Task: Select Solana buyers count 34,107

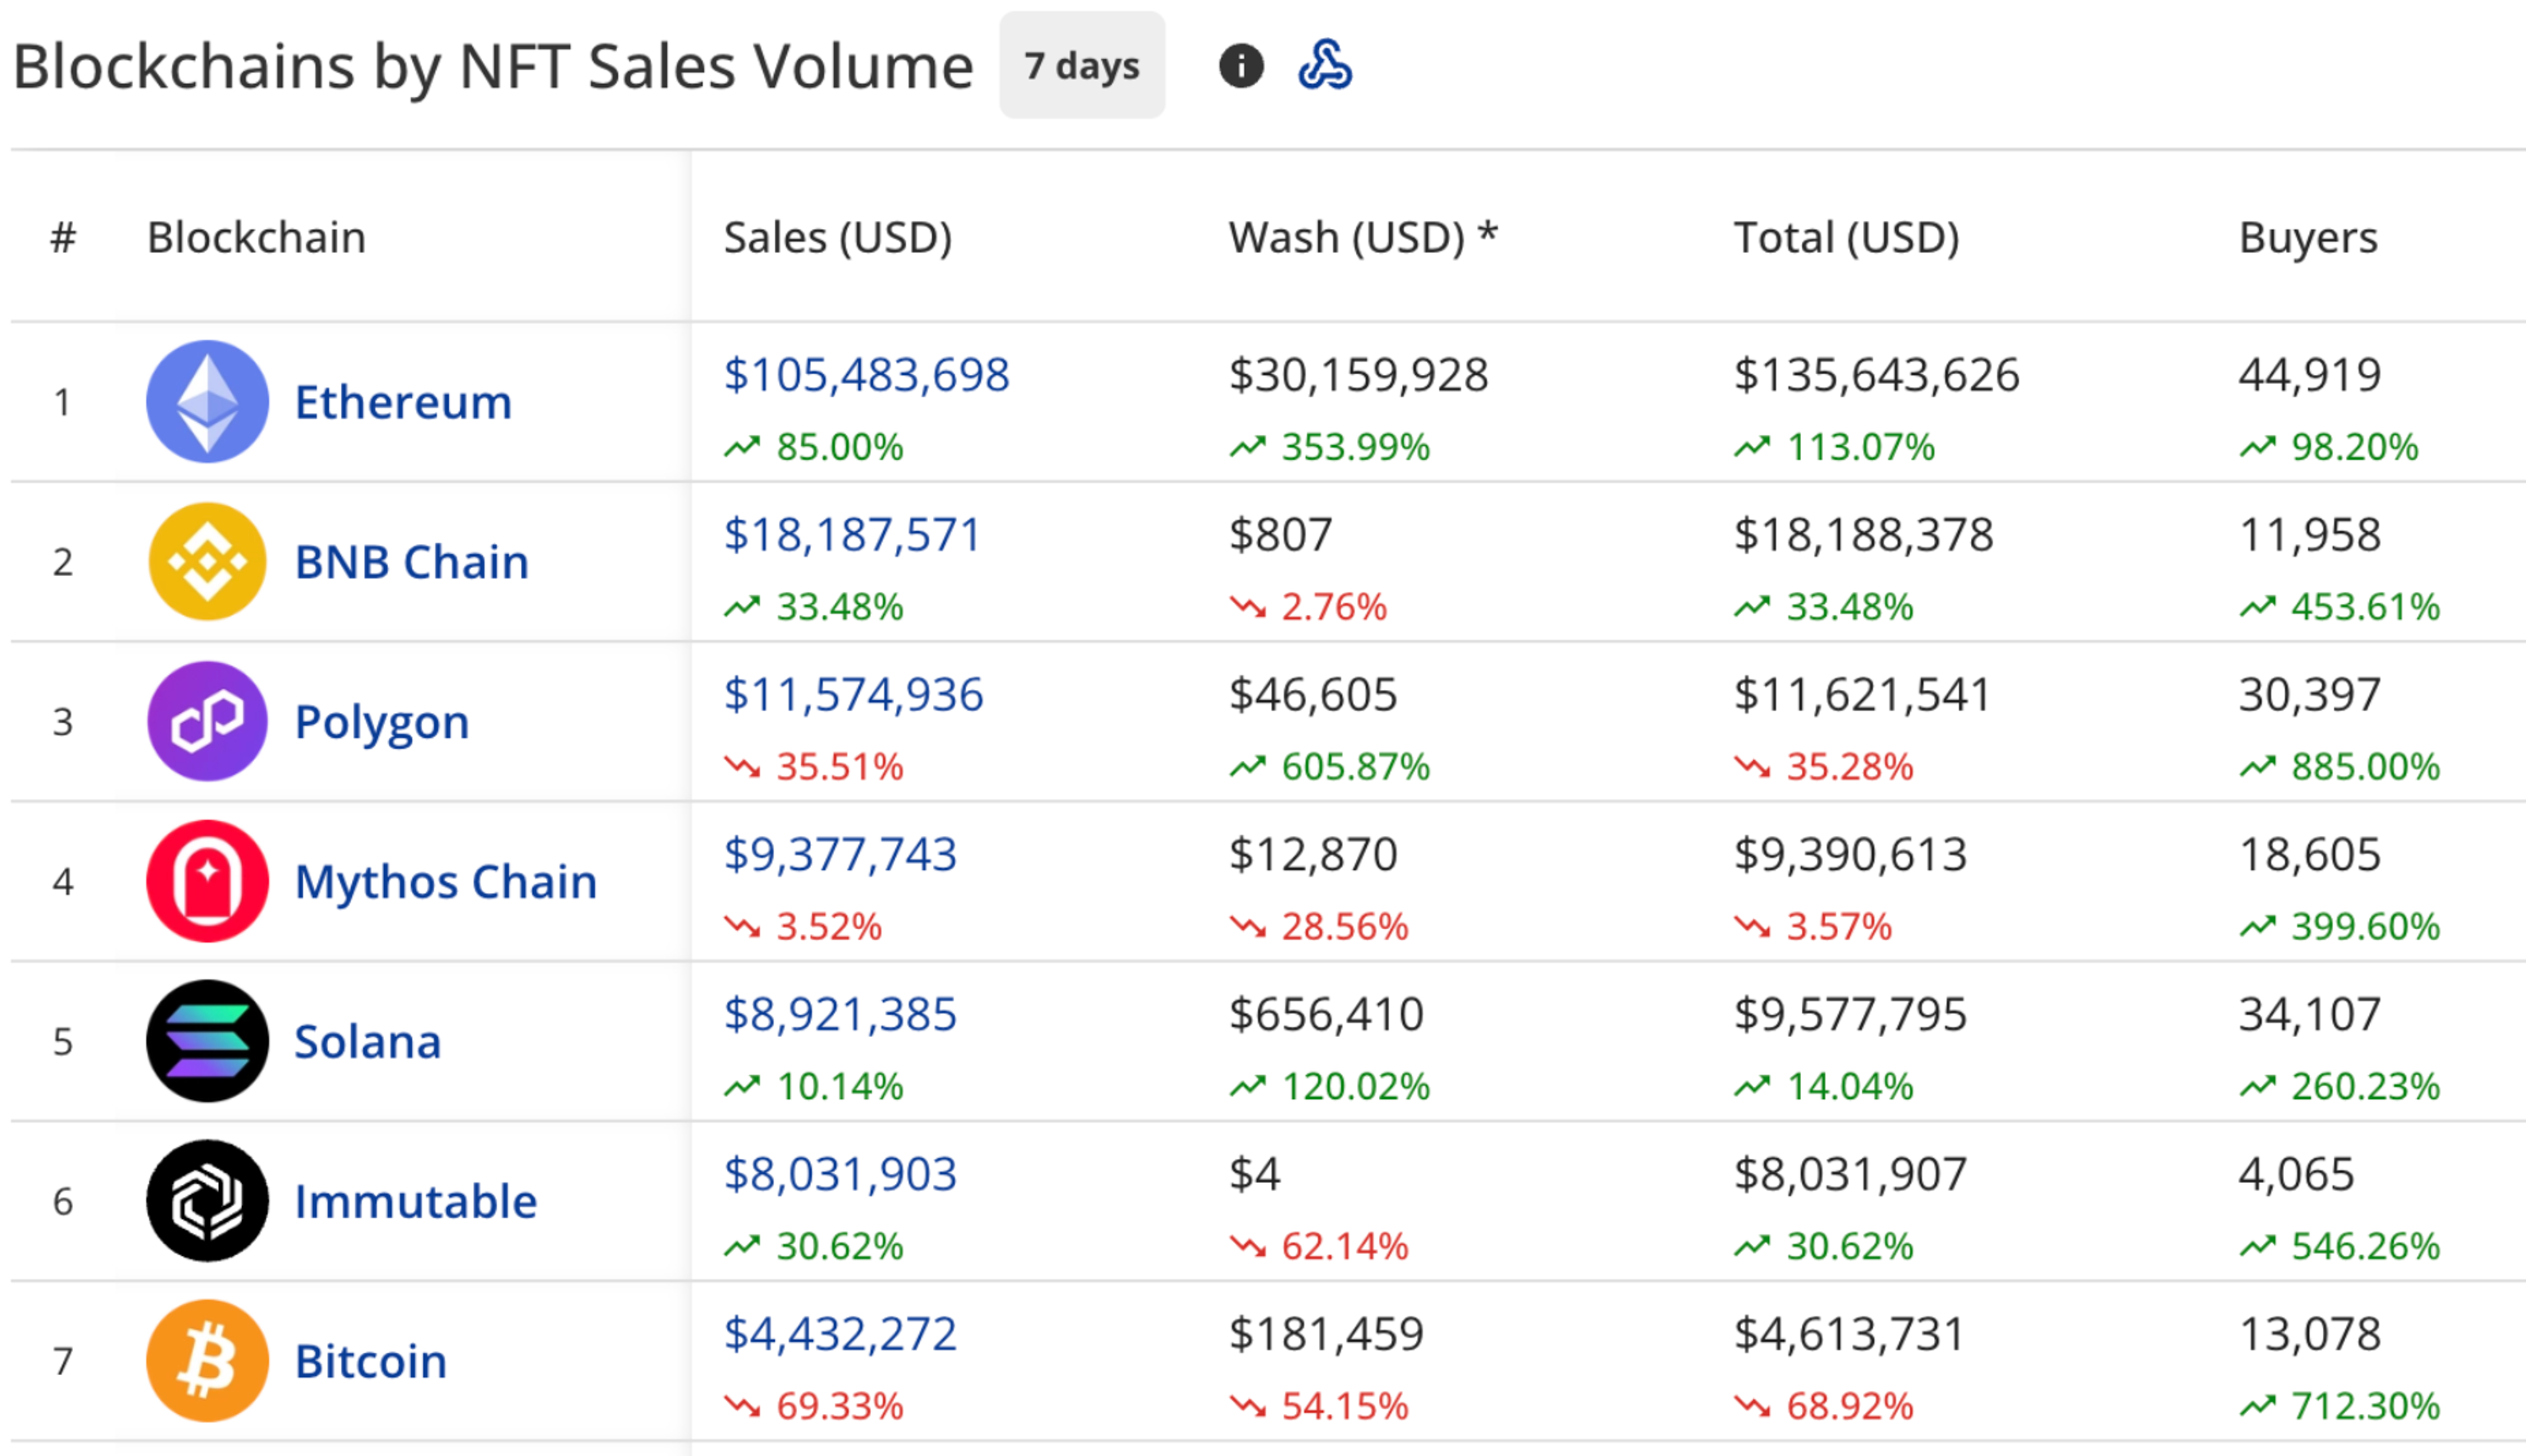Action: [x=2309, y=1015]
